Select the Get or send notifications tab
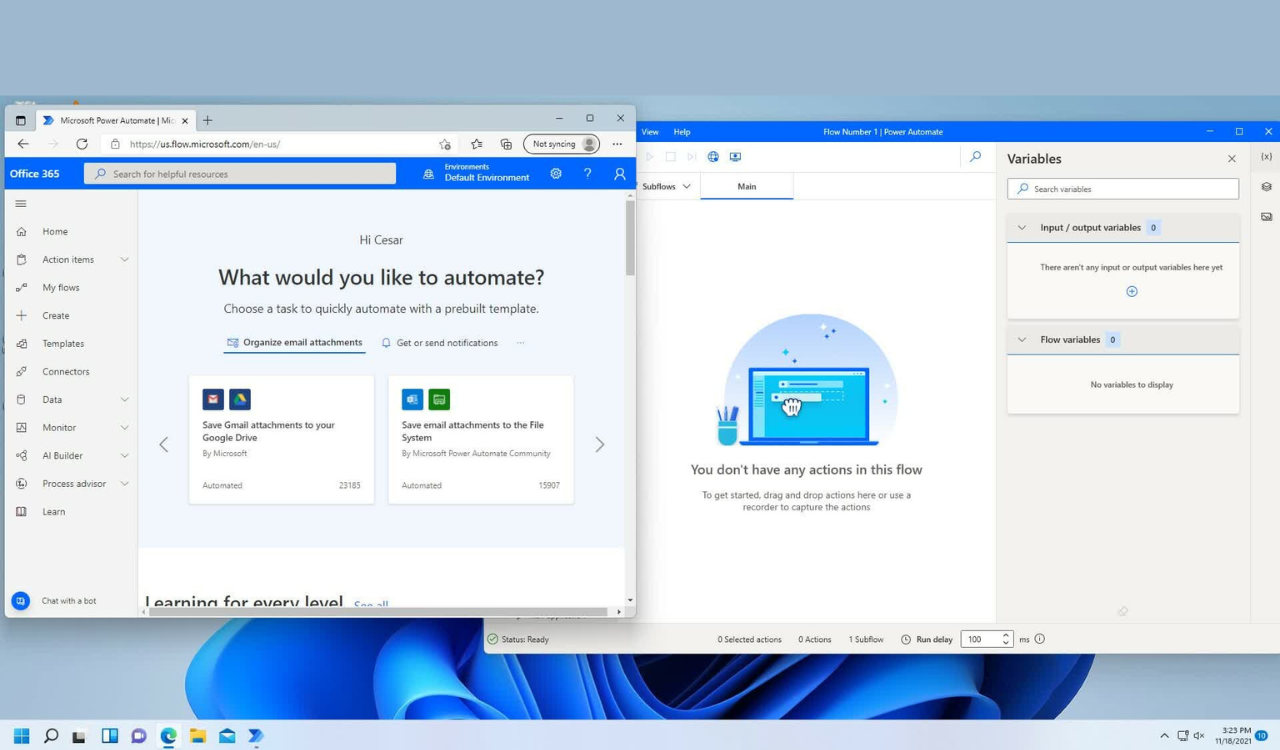 click(439, 342)
